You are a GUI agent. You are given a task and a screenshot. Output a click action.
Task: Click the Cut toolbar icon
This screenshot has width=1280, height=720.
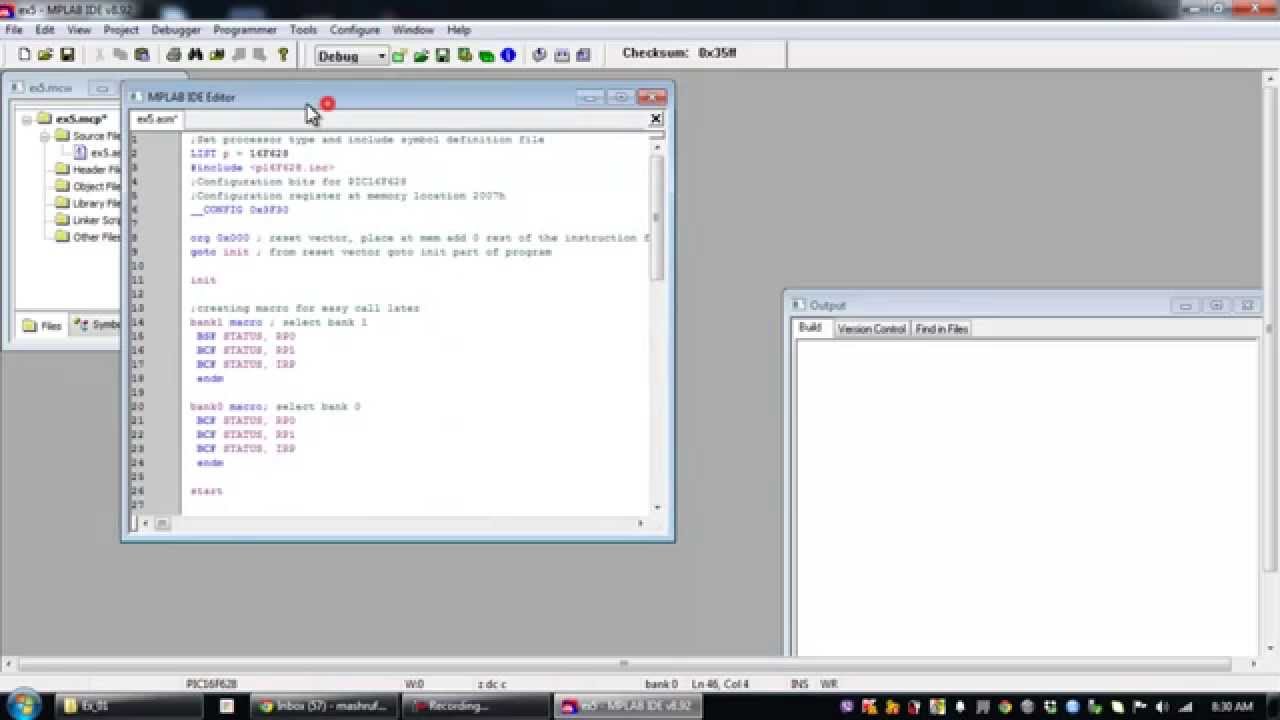click(x=99, y=55)
